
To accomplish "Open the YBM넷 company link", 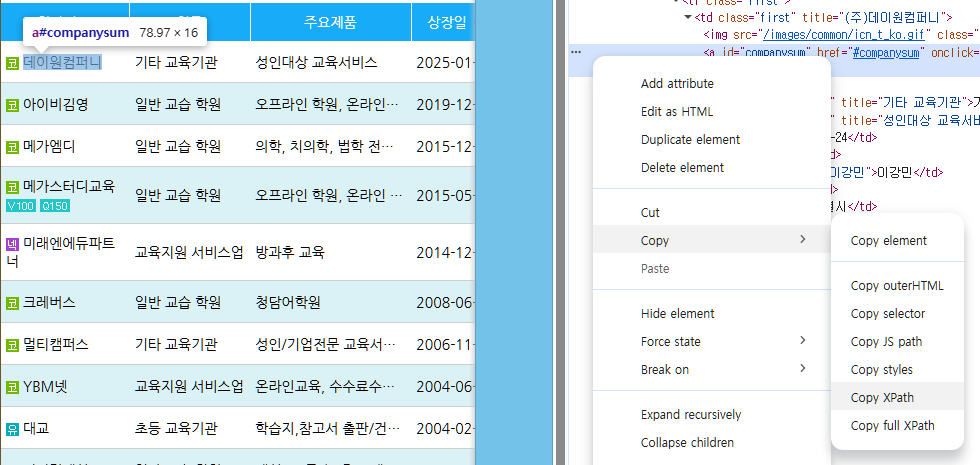I will pyautogui.click(x=45, y=387).
